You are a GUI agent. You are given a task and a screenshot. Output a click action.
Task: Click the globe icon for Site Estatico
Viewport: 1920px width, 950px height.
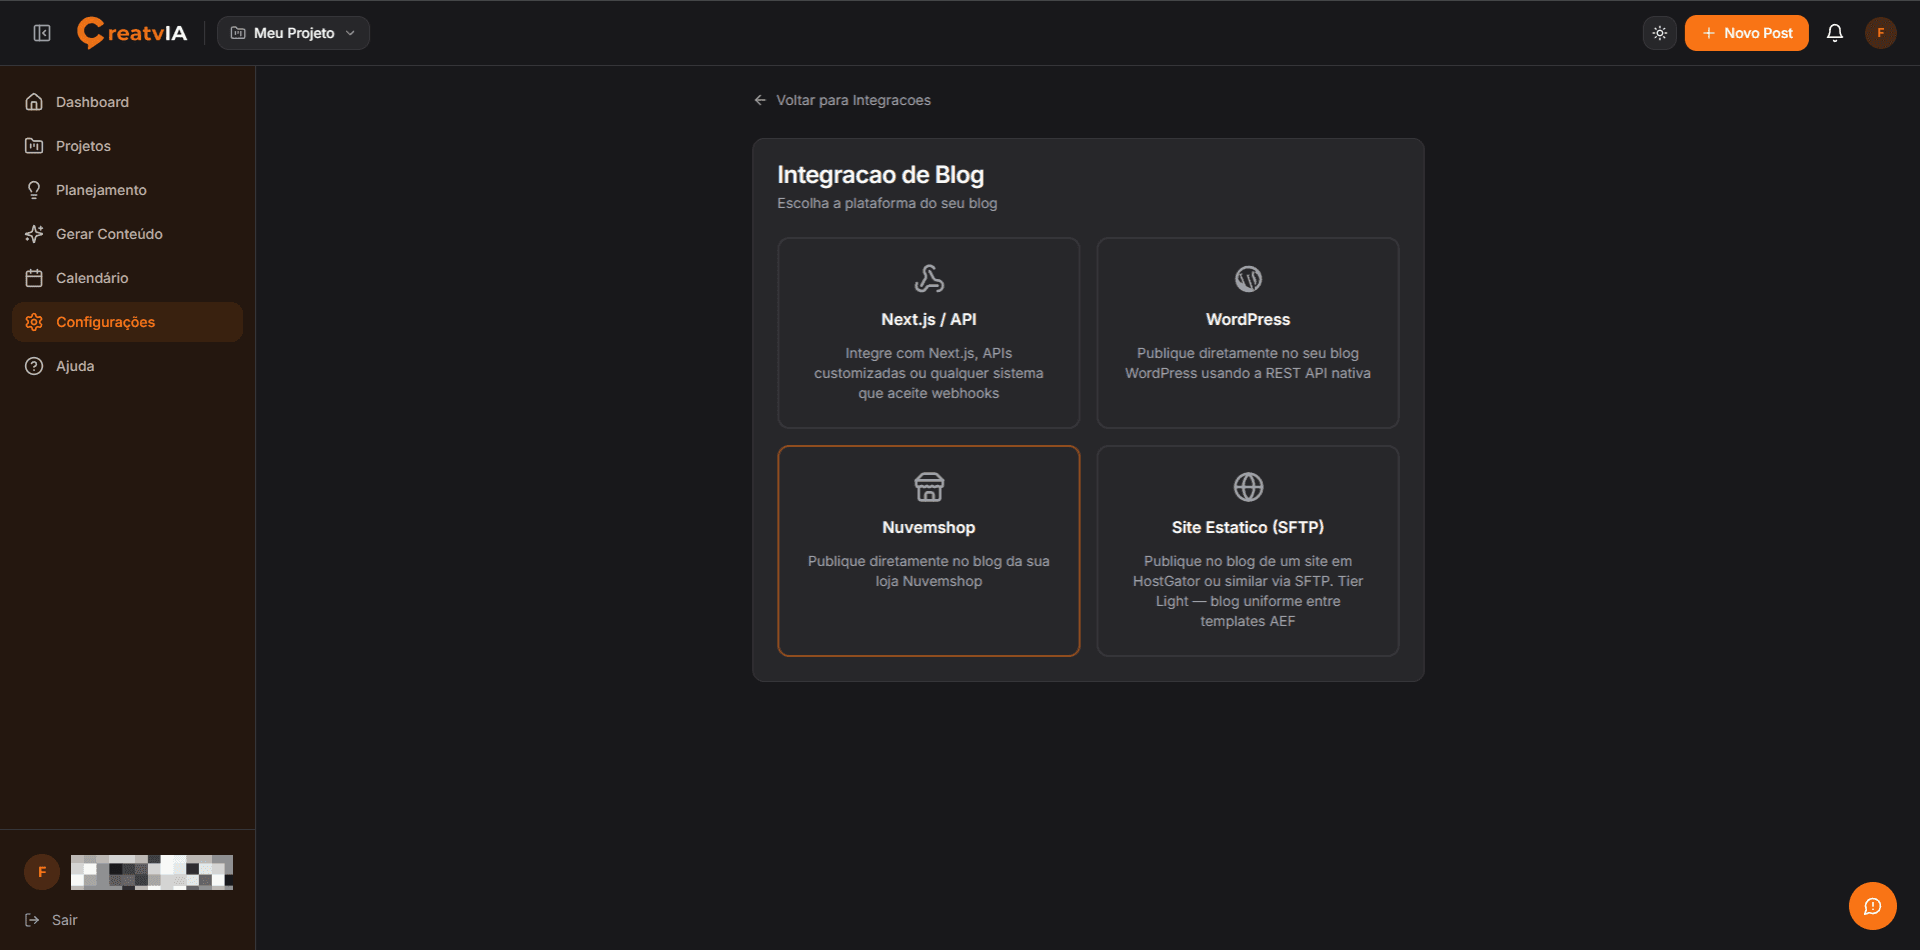(x=1248, y=487)
